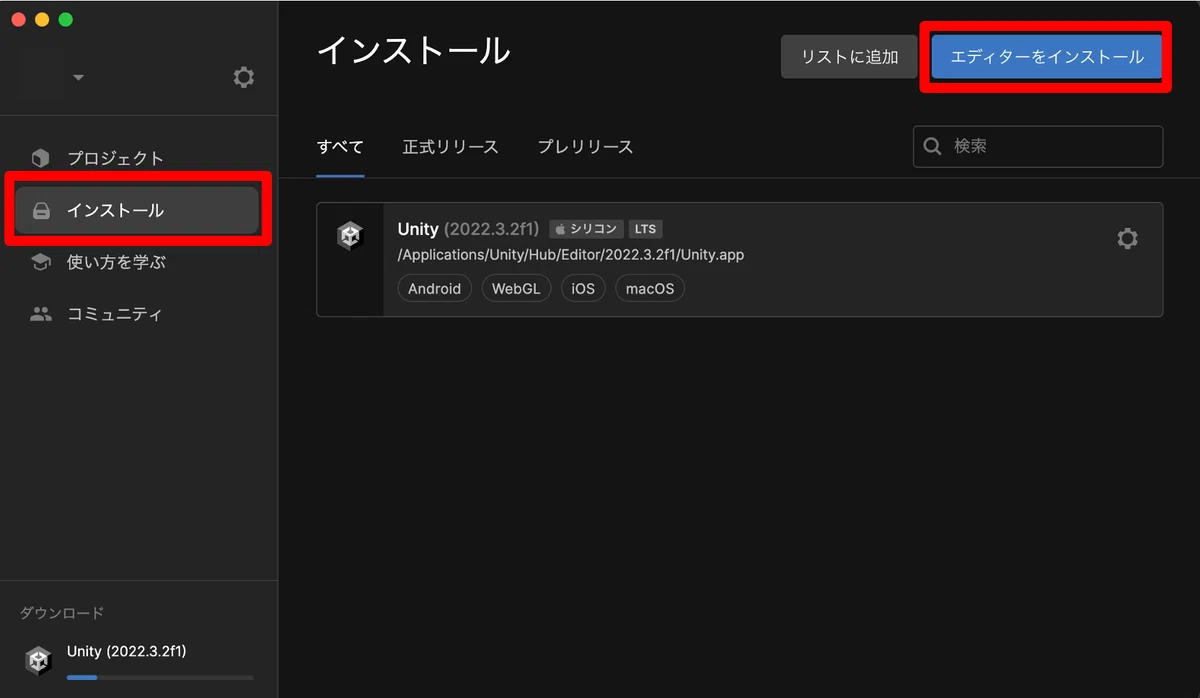Select インストール in the sidebar
This screenshot has width=1200, height=698.
[x=138, y=211]
